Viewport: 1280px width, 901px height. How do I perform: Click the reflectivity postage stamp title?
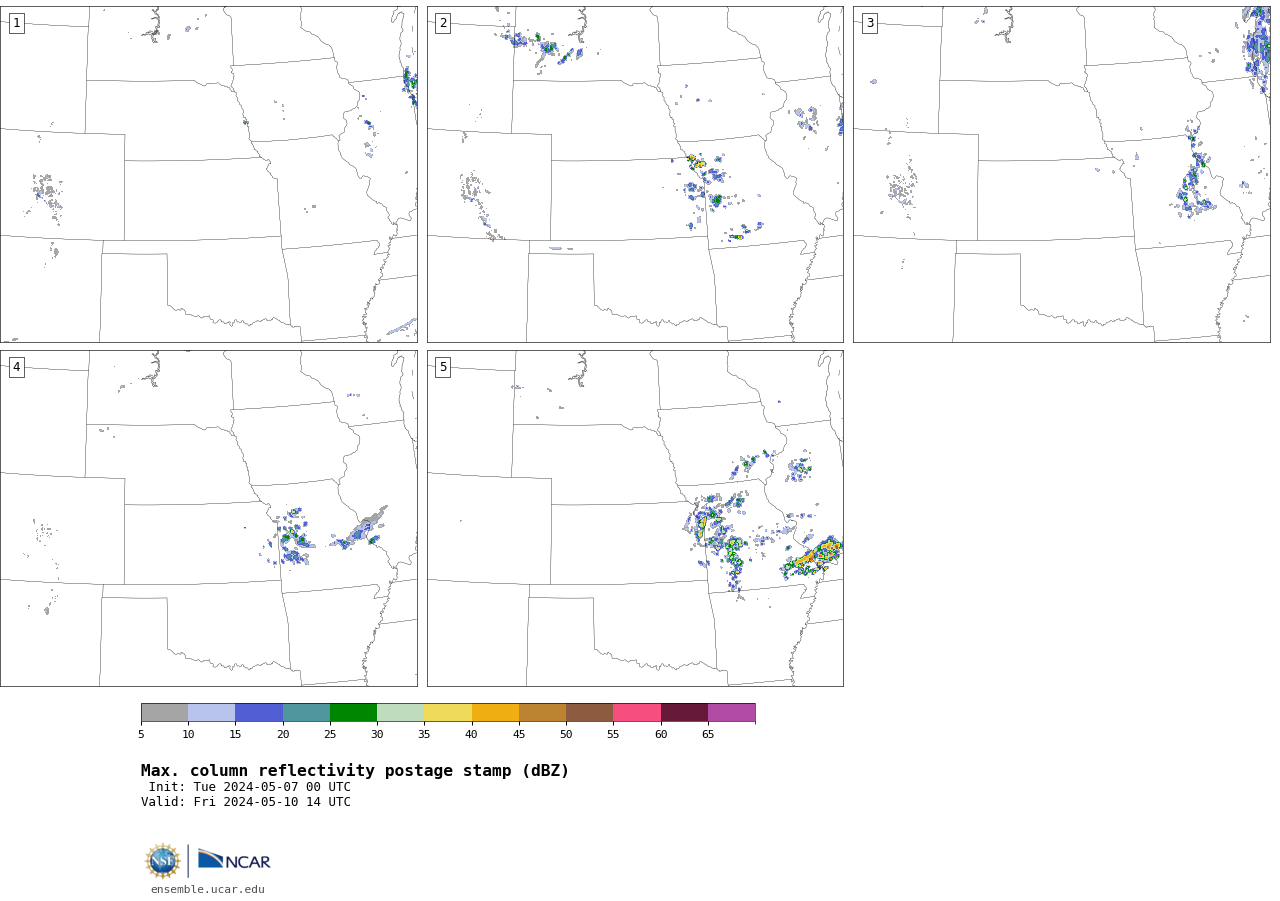point(355,771)
